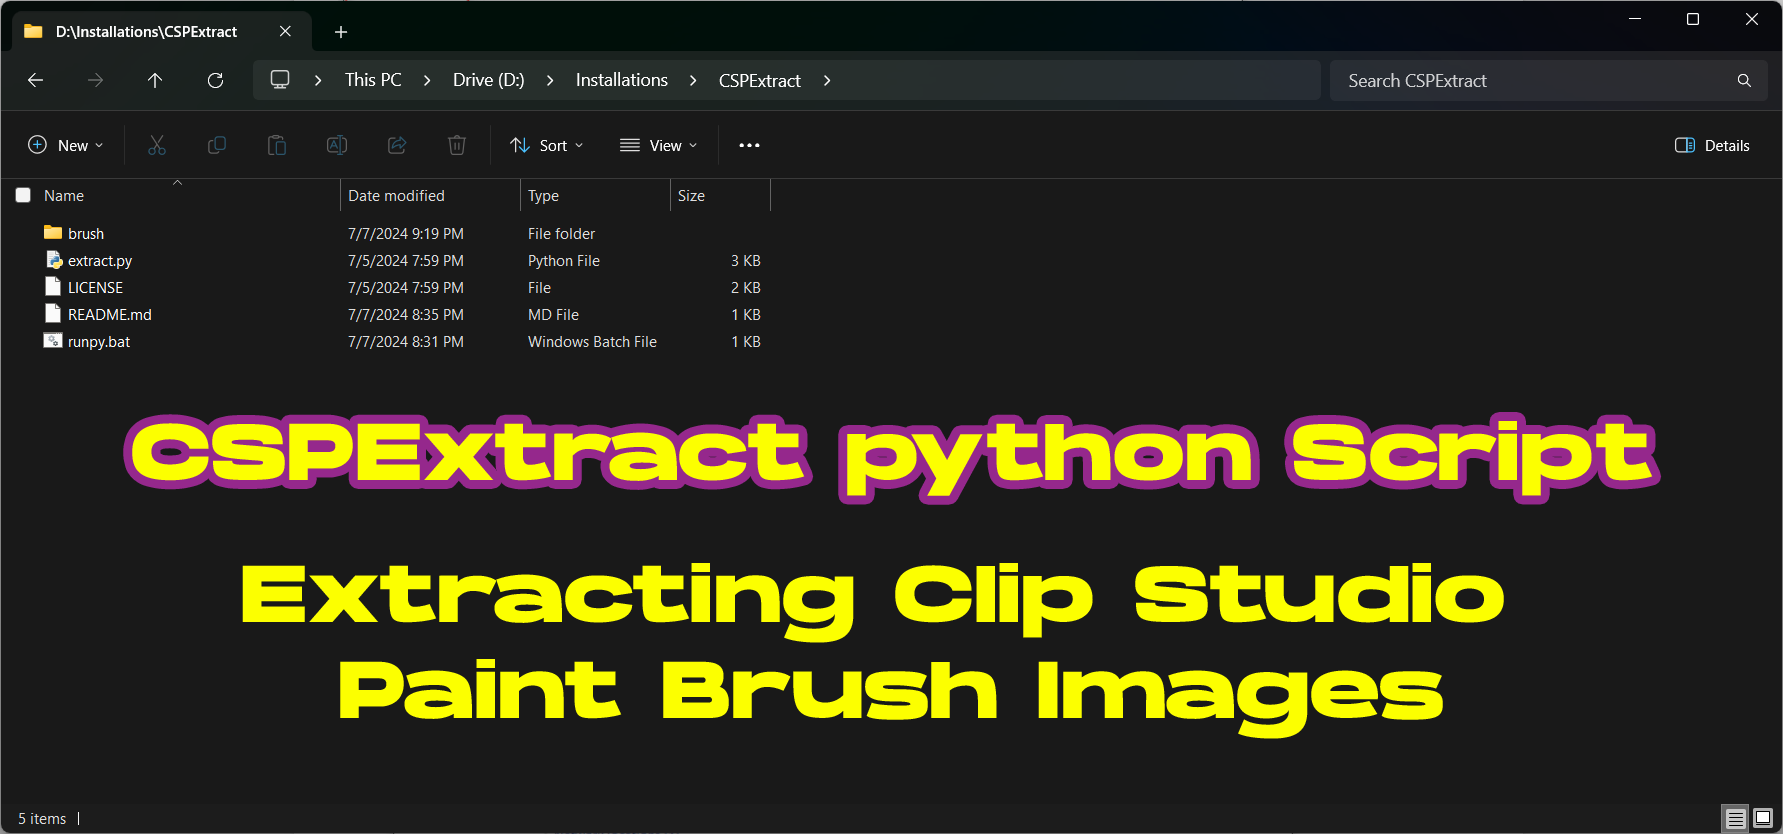Navigate to Drive (D:) breadcrumb

tap(488, 80)
